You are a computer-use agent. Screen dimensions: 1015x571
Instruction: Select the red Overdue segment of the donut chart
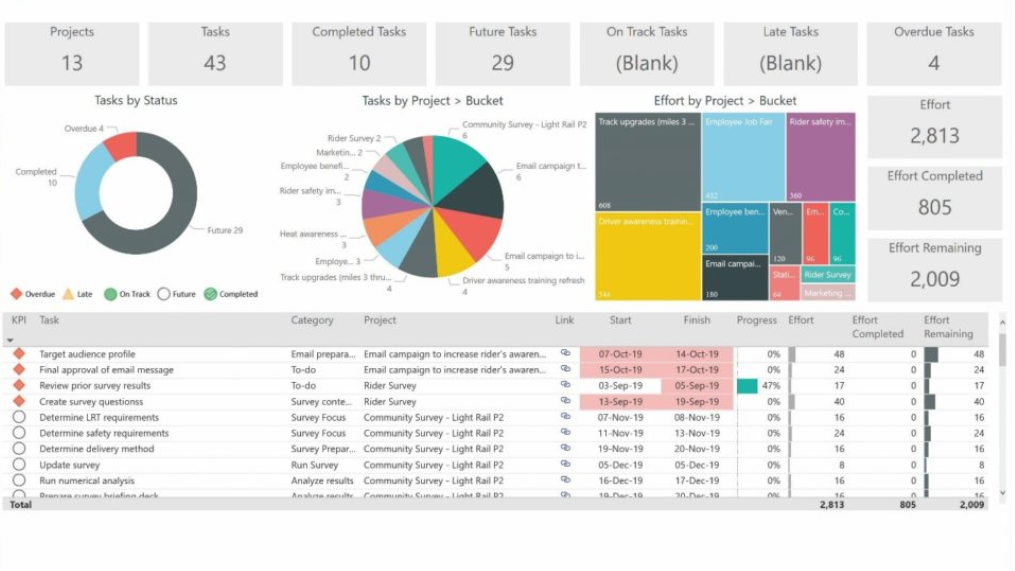click(x=121, y=146)
